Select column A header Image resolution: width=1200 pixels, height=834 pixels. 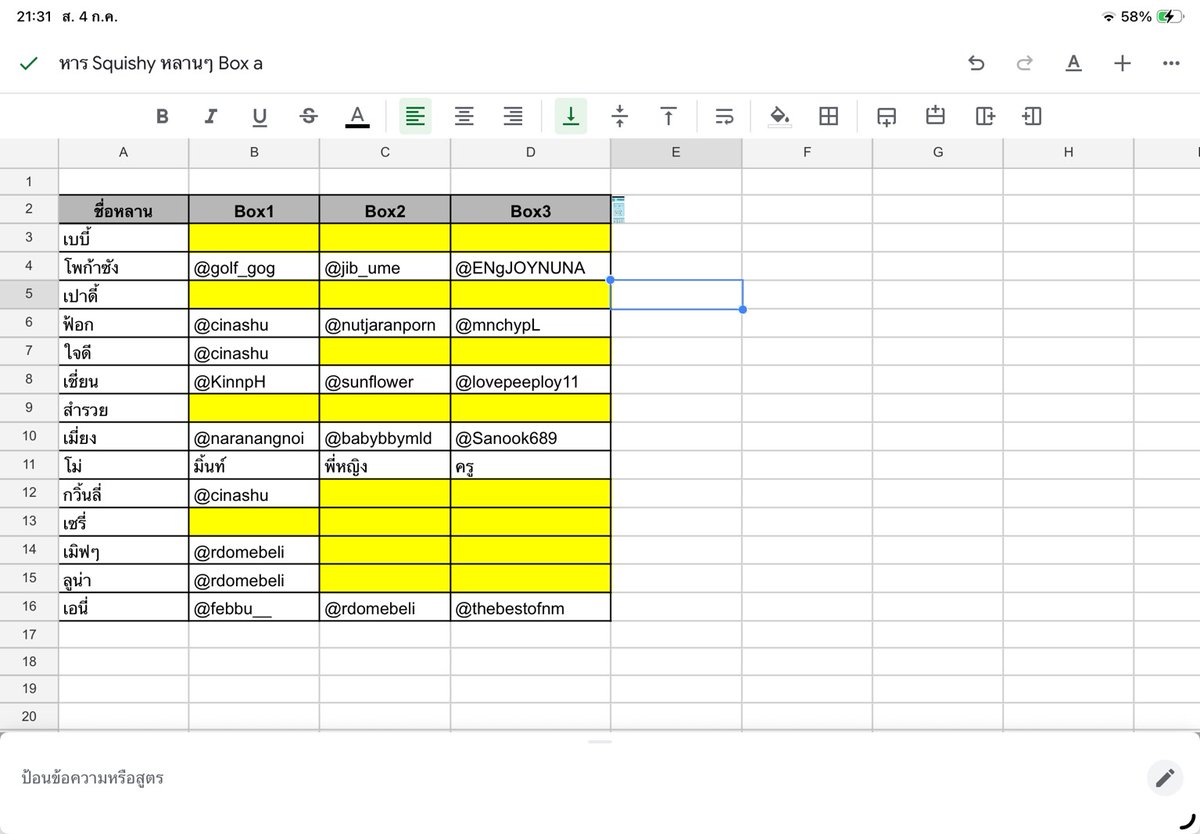coord(123,153)
